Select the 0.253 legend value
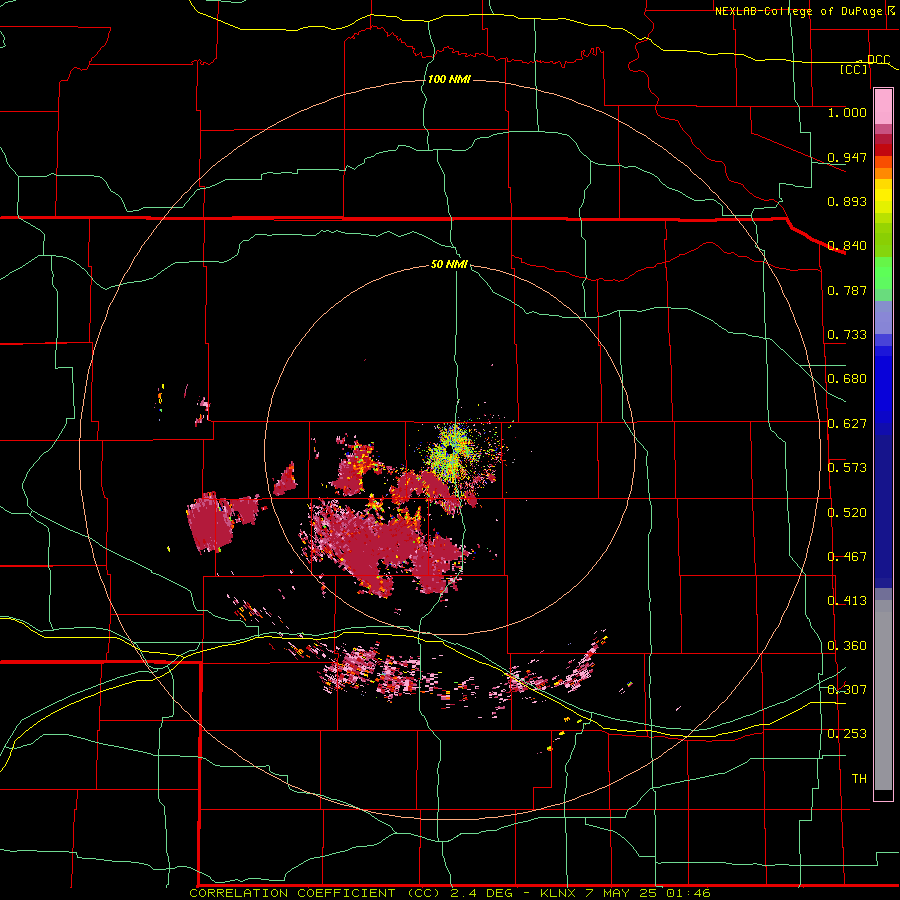 847,734
